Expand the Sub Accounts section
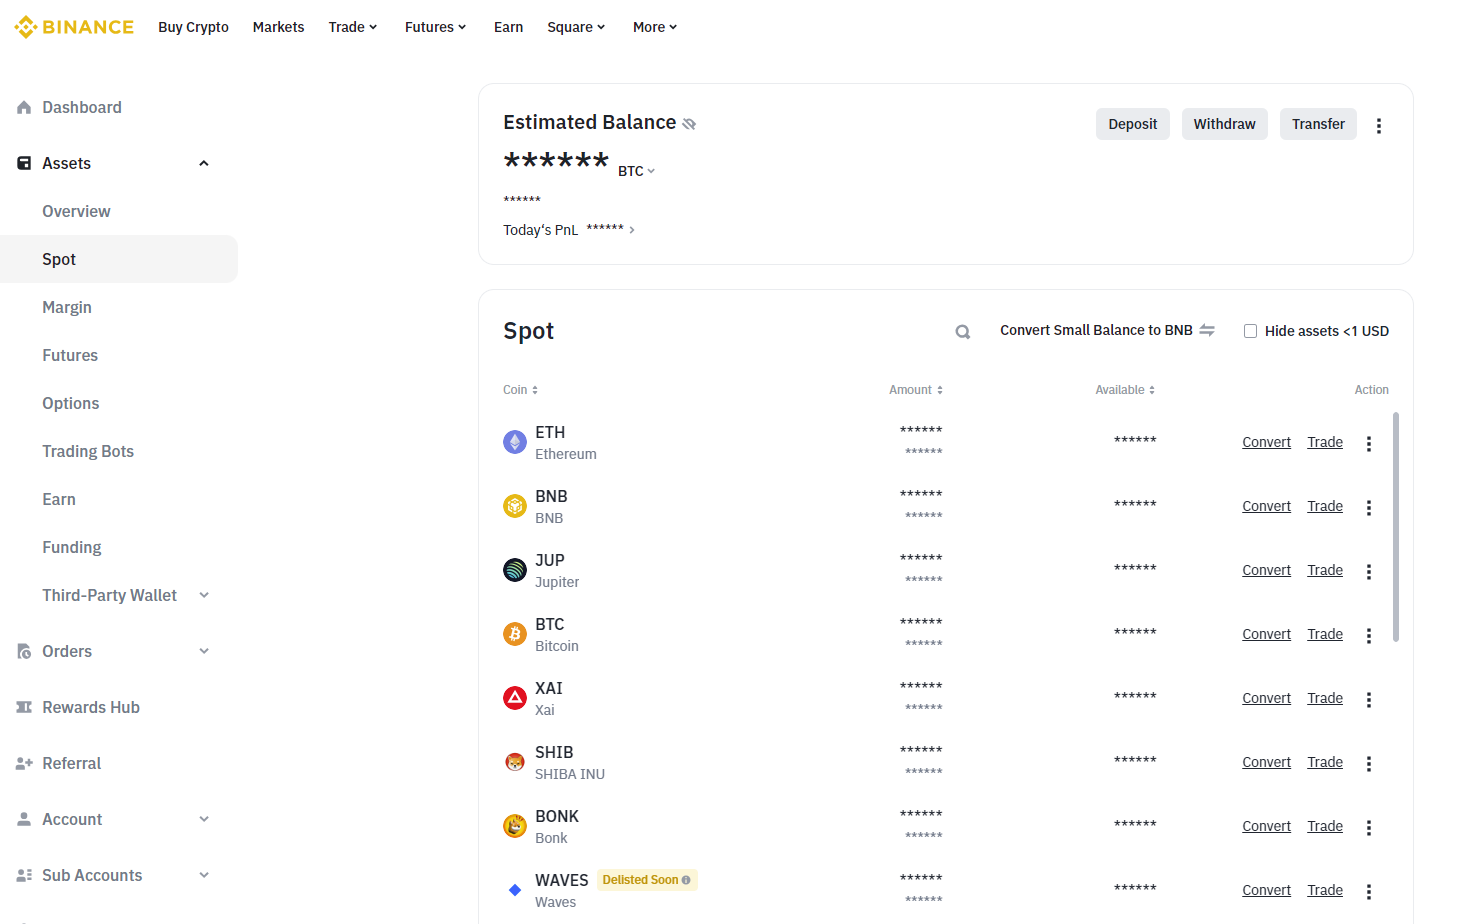The height and width of the screenshot is (924, 1459). pyautogui.click(x=204, y=875)
